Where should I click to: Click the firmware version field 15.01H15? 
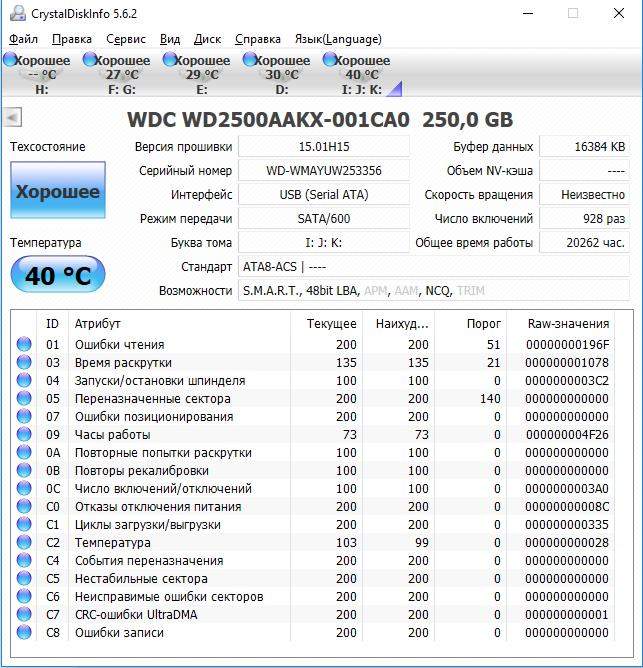(x=324, y=147)
